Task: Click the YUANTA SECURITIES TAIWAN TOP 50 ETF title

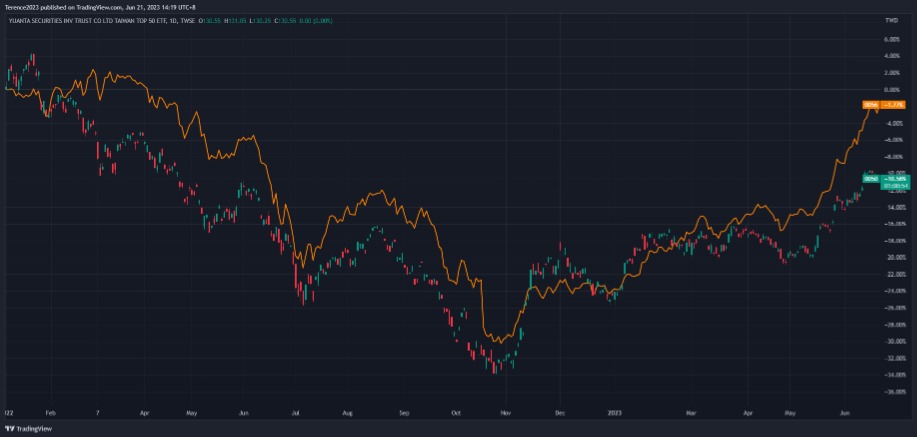Action: click(x=88, y=20)
